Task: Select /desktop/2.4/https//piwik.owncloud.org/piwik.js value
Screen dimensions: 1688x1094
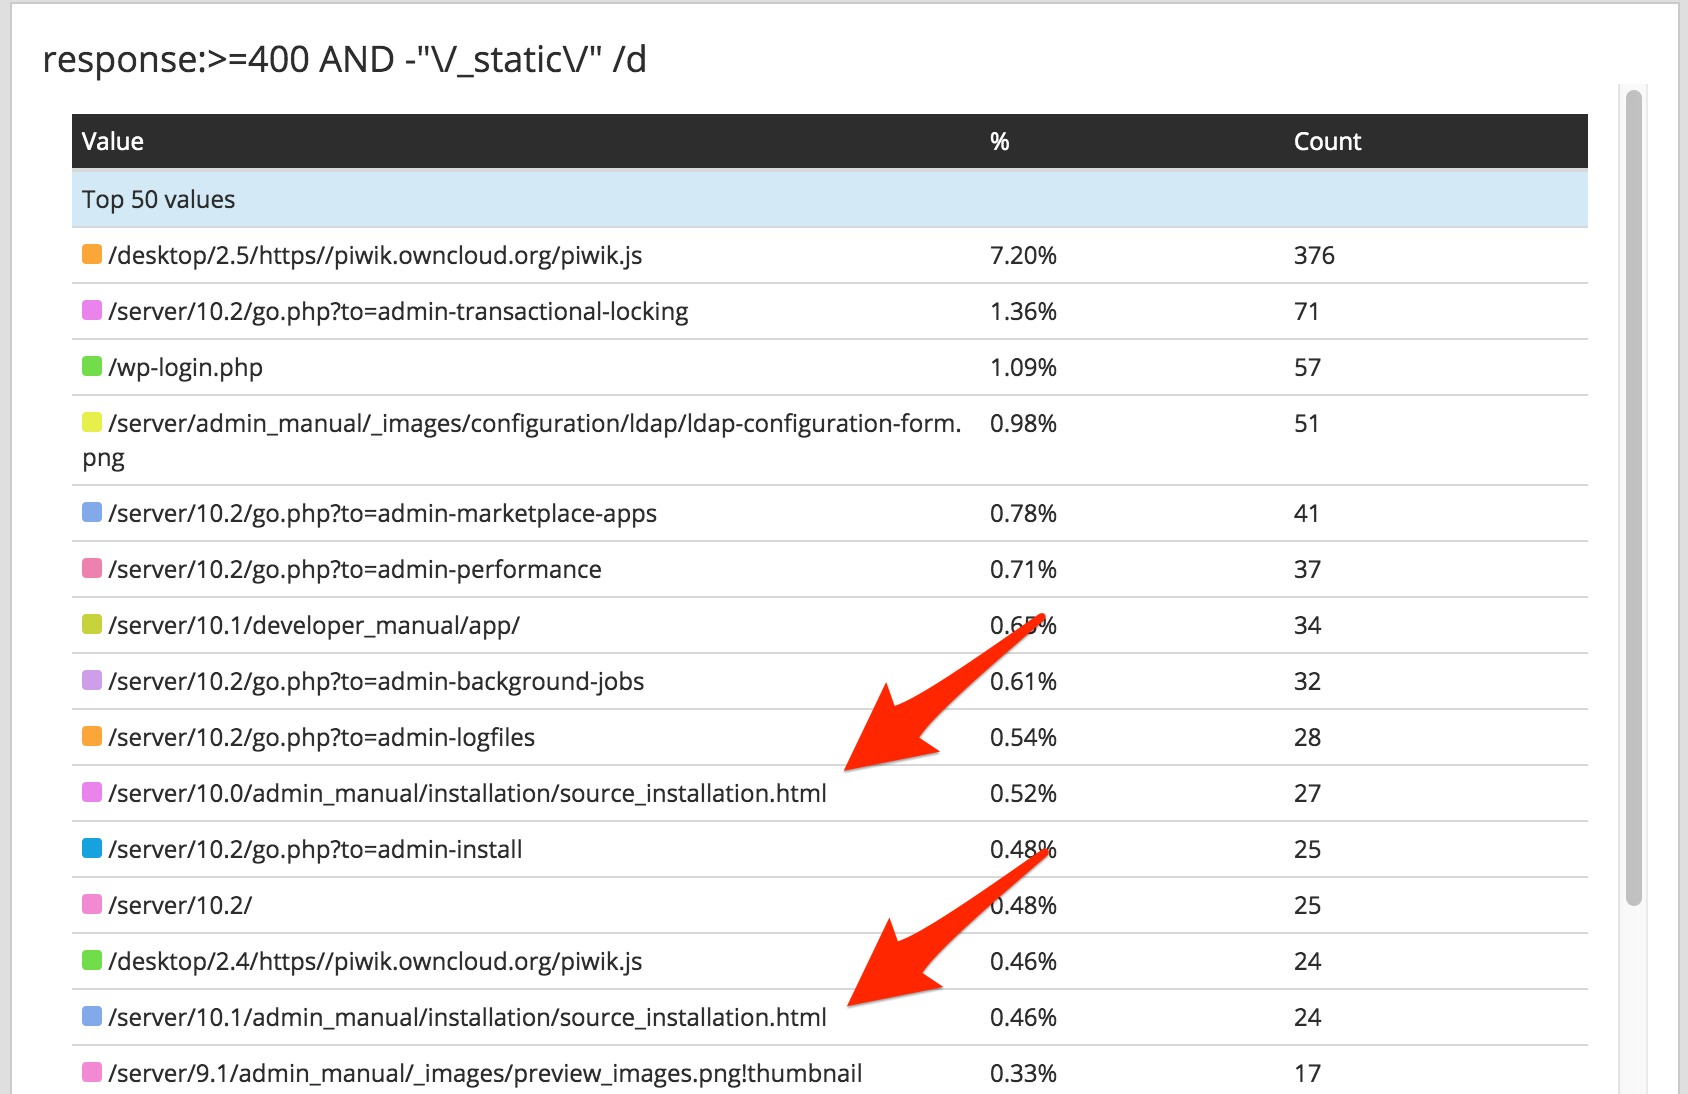Action: click(375, 961)
